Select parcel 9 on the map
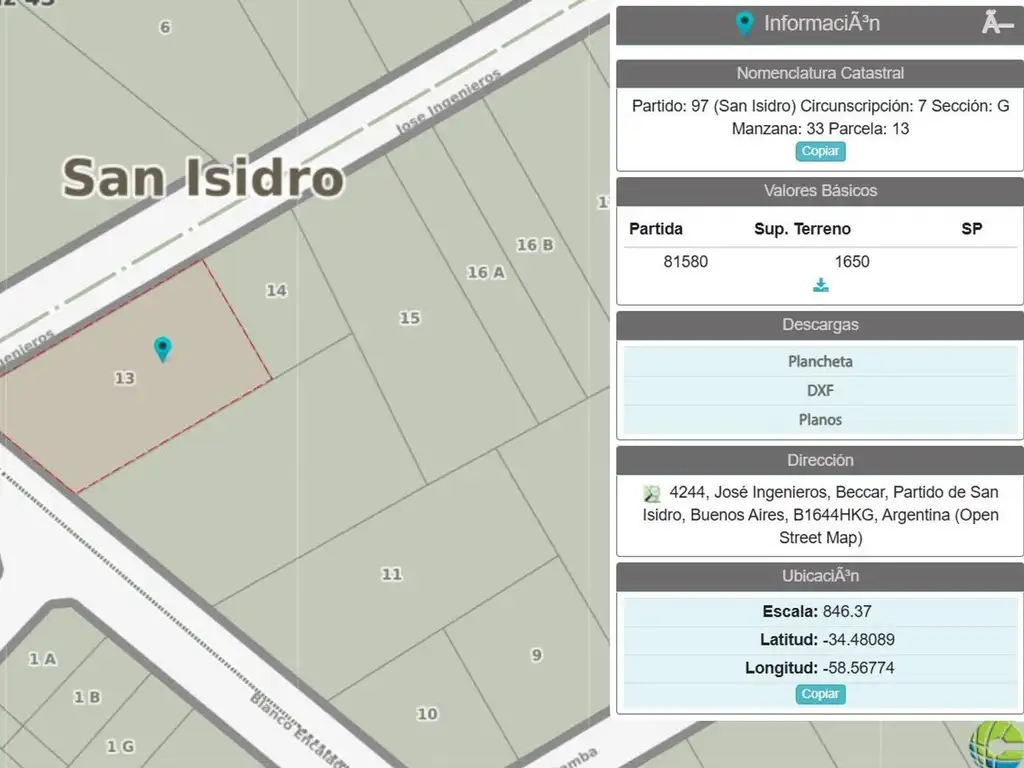This screenshot has height=768, width=1024. [x=536, y=655]
